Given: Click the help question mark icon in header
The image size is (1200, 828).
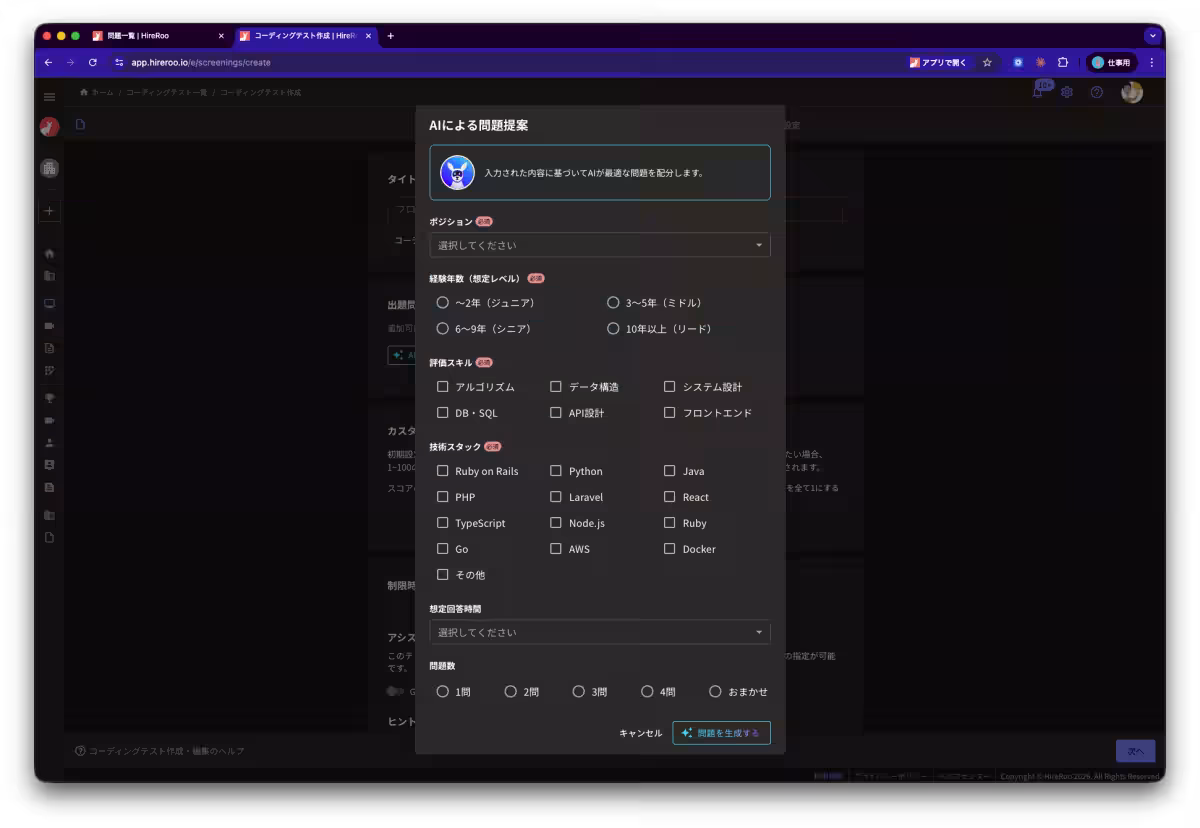Looking at the screenshot, I should pyautogui.click(x=1097, y=91).
